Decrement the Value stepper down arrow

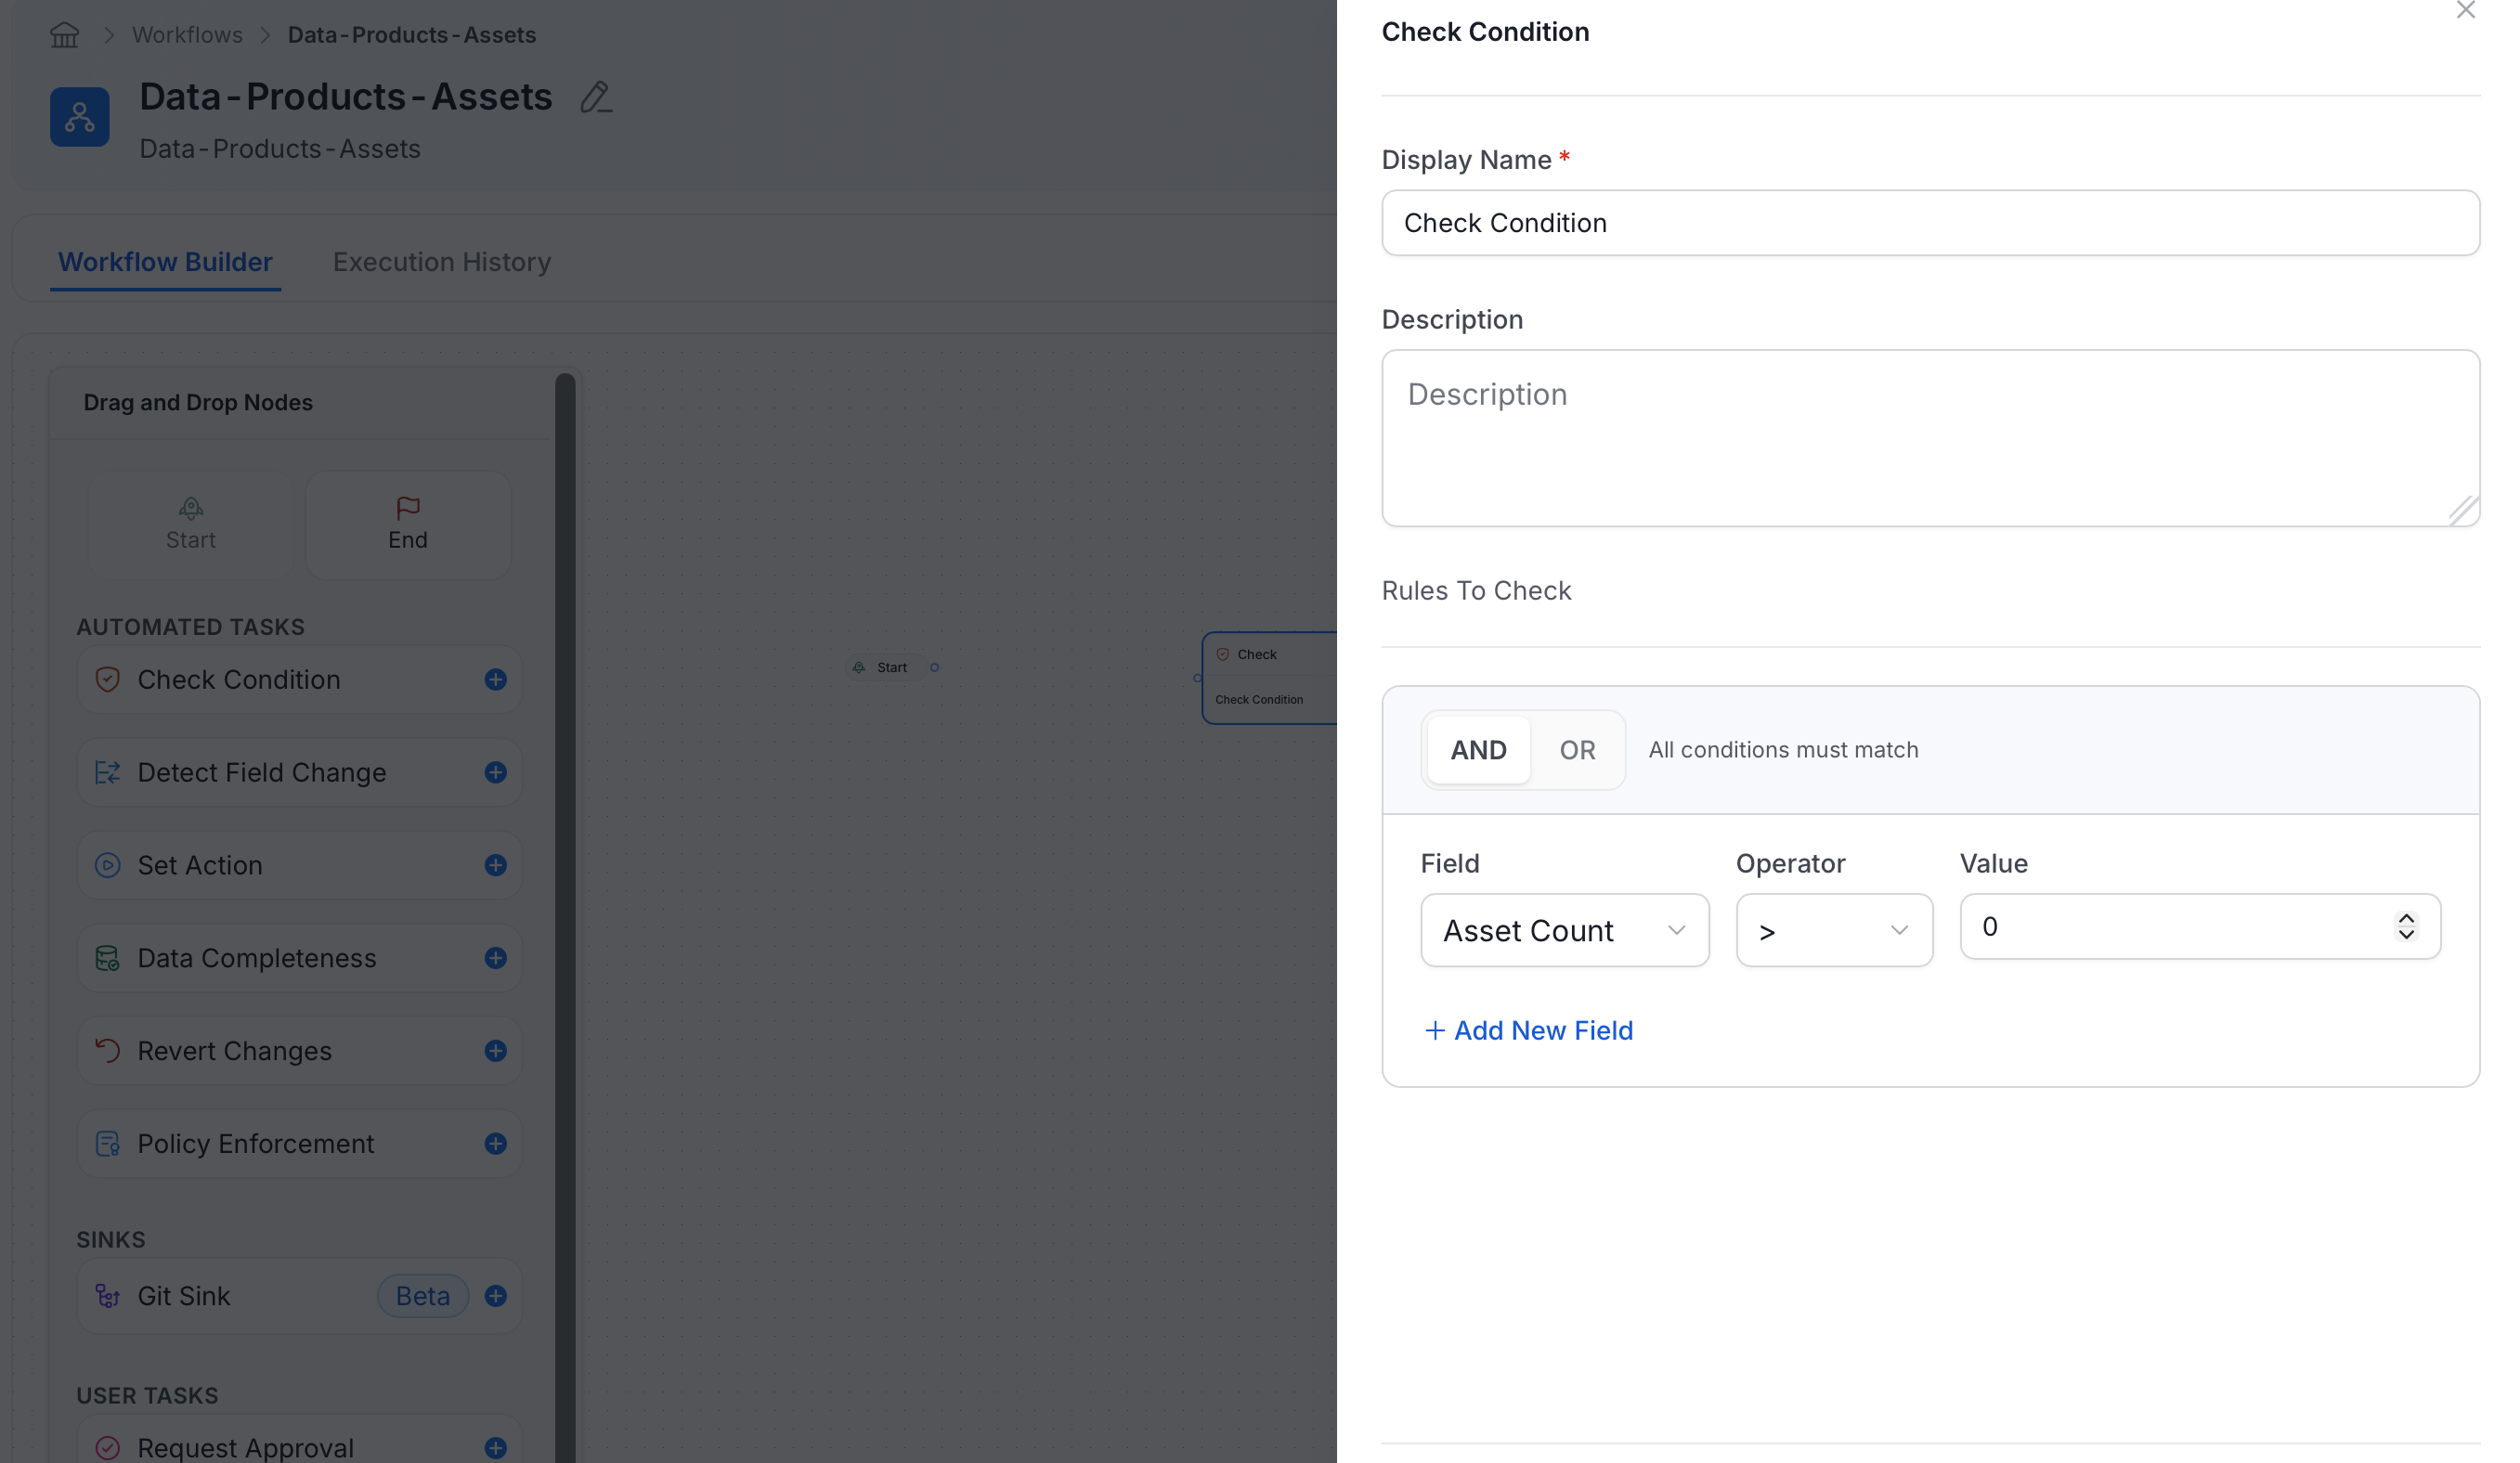pos(2406,935)
